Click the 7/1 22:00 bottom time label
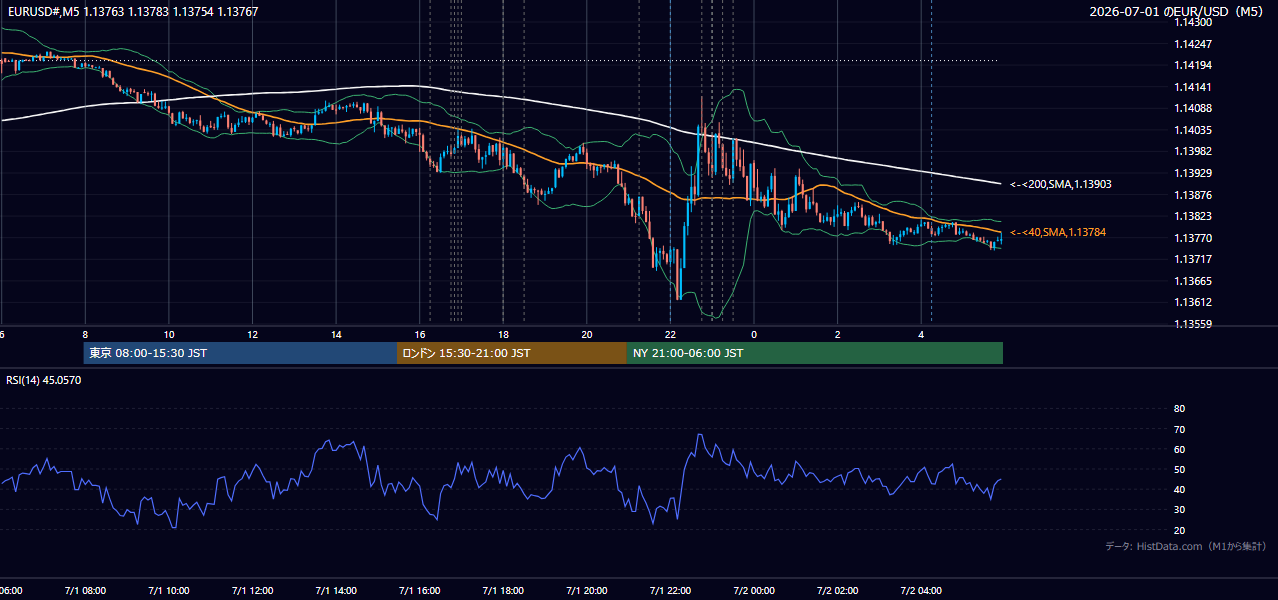This screenshot has height=600, width=1278. pyautogui.click(x=670, y=591)
